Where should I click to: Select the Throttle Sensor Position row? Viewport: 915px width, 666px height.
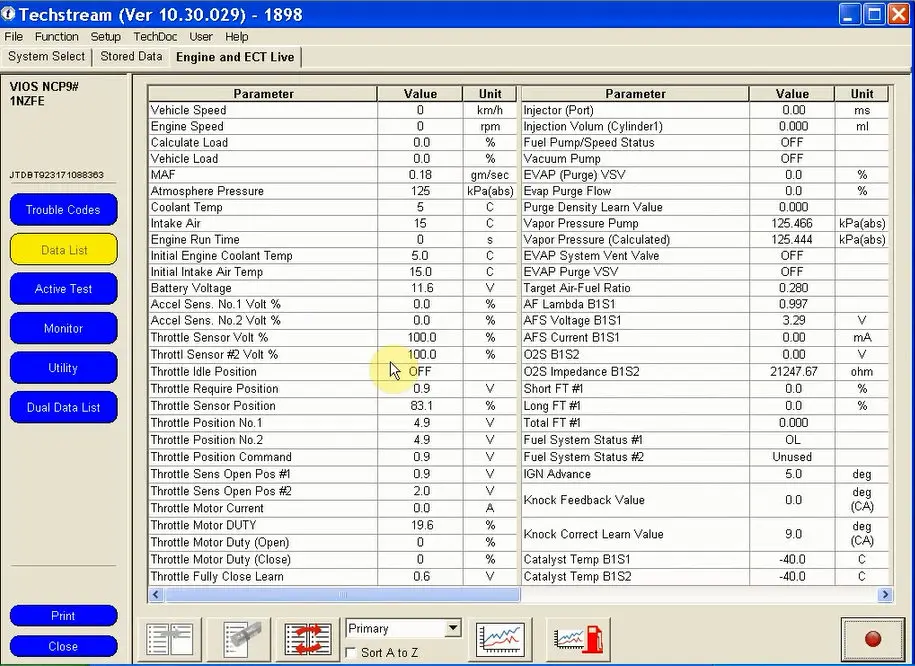click(x=333, y=406)
